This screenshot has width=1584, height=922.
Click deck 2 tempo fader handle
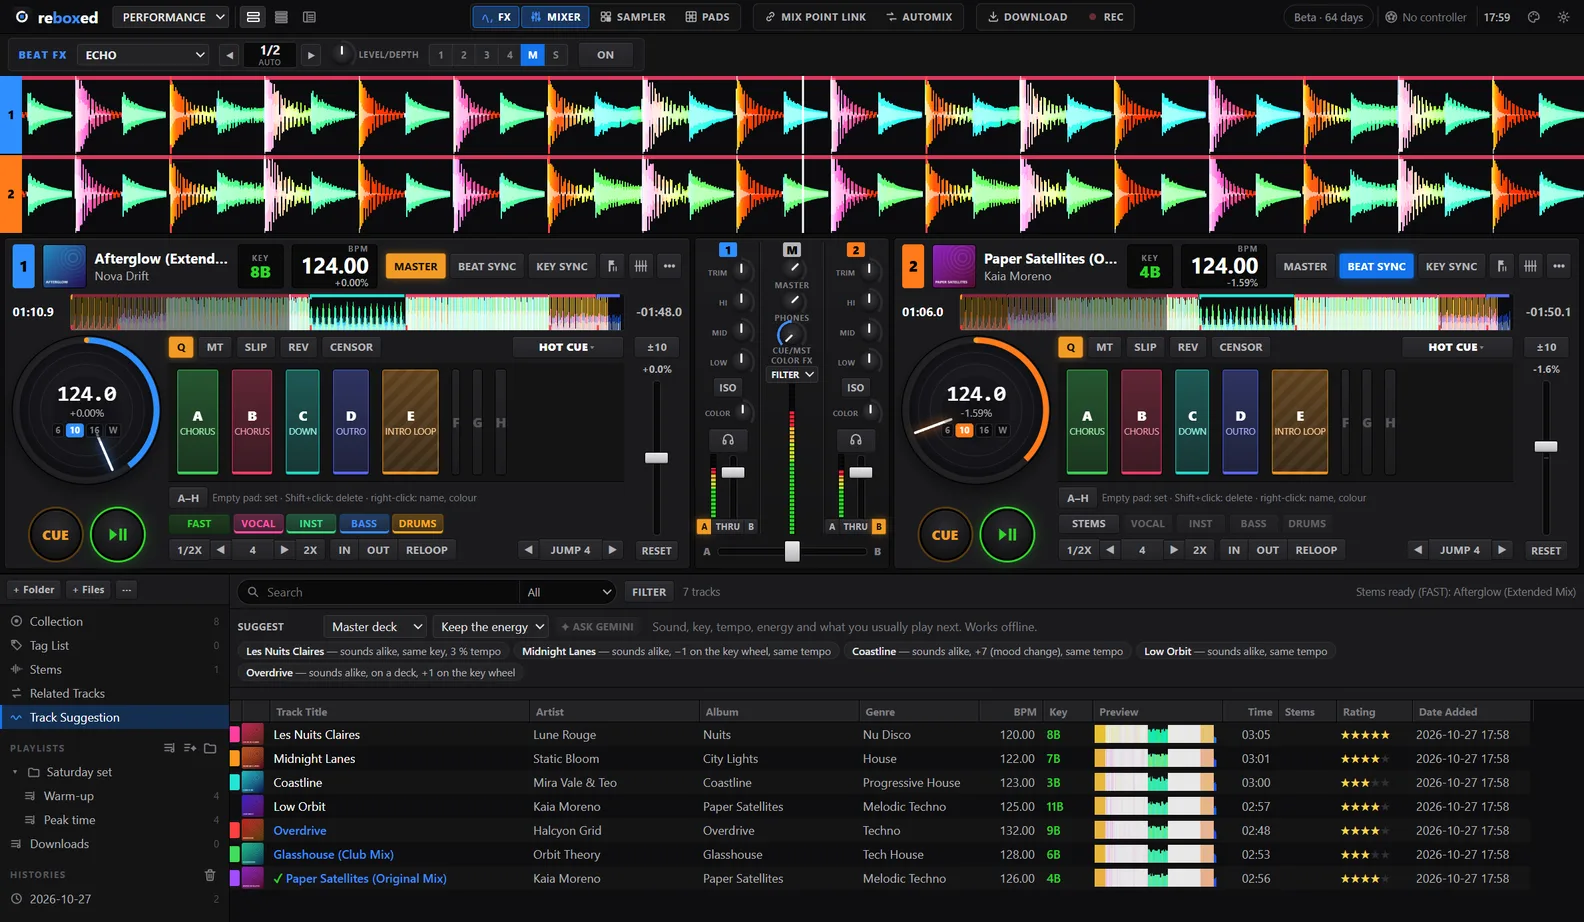(1546, 446)
